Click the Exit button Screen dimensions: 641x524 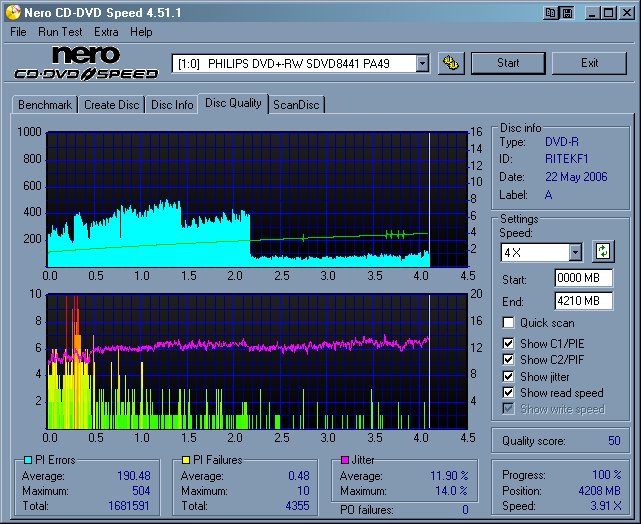589,63
